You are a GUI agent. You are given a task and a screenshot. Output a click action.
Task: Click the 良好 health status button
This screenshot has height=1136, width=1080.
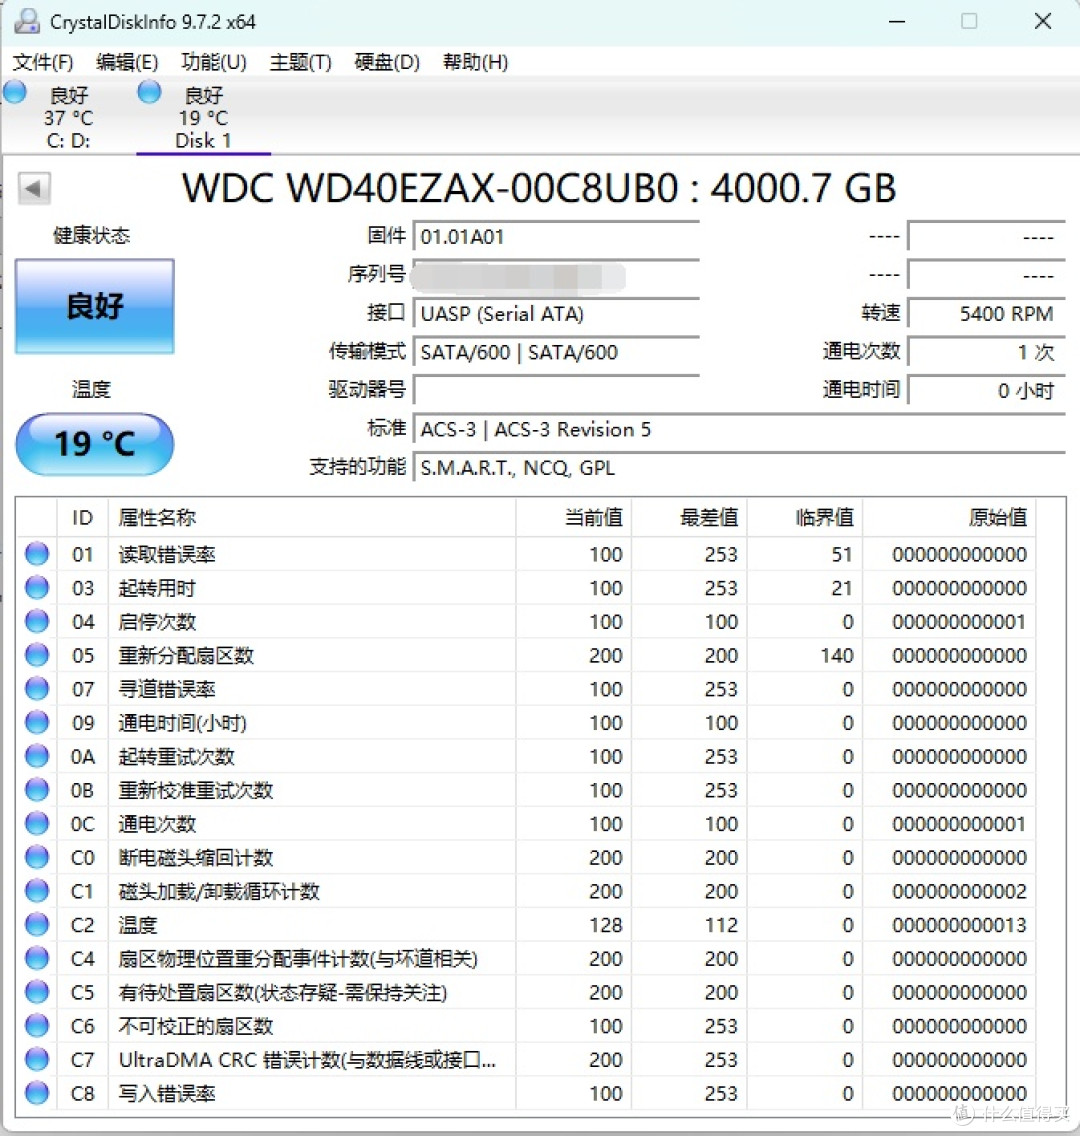[95, 306]
